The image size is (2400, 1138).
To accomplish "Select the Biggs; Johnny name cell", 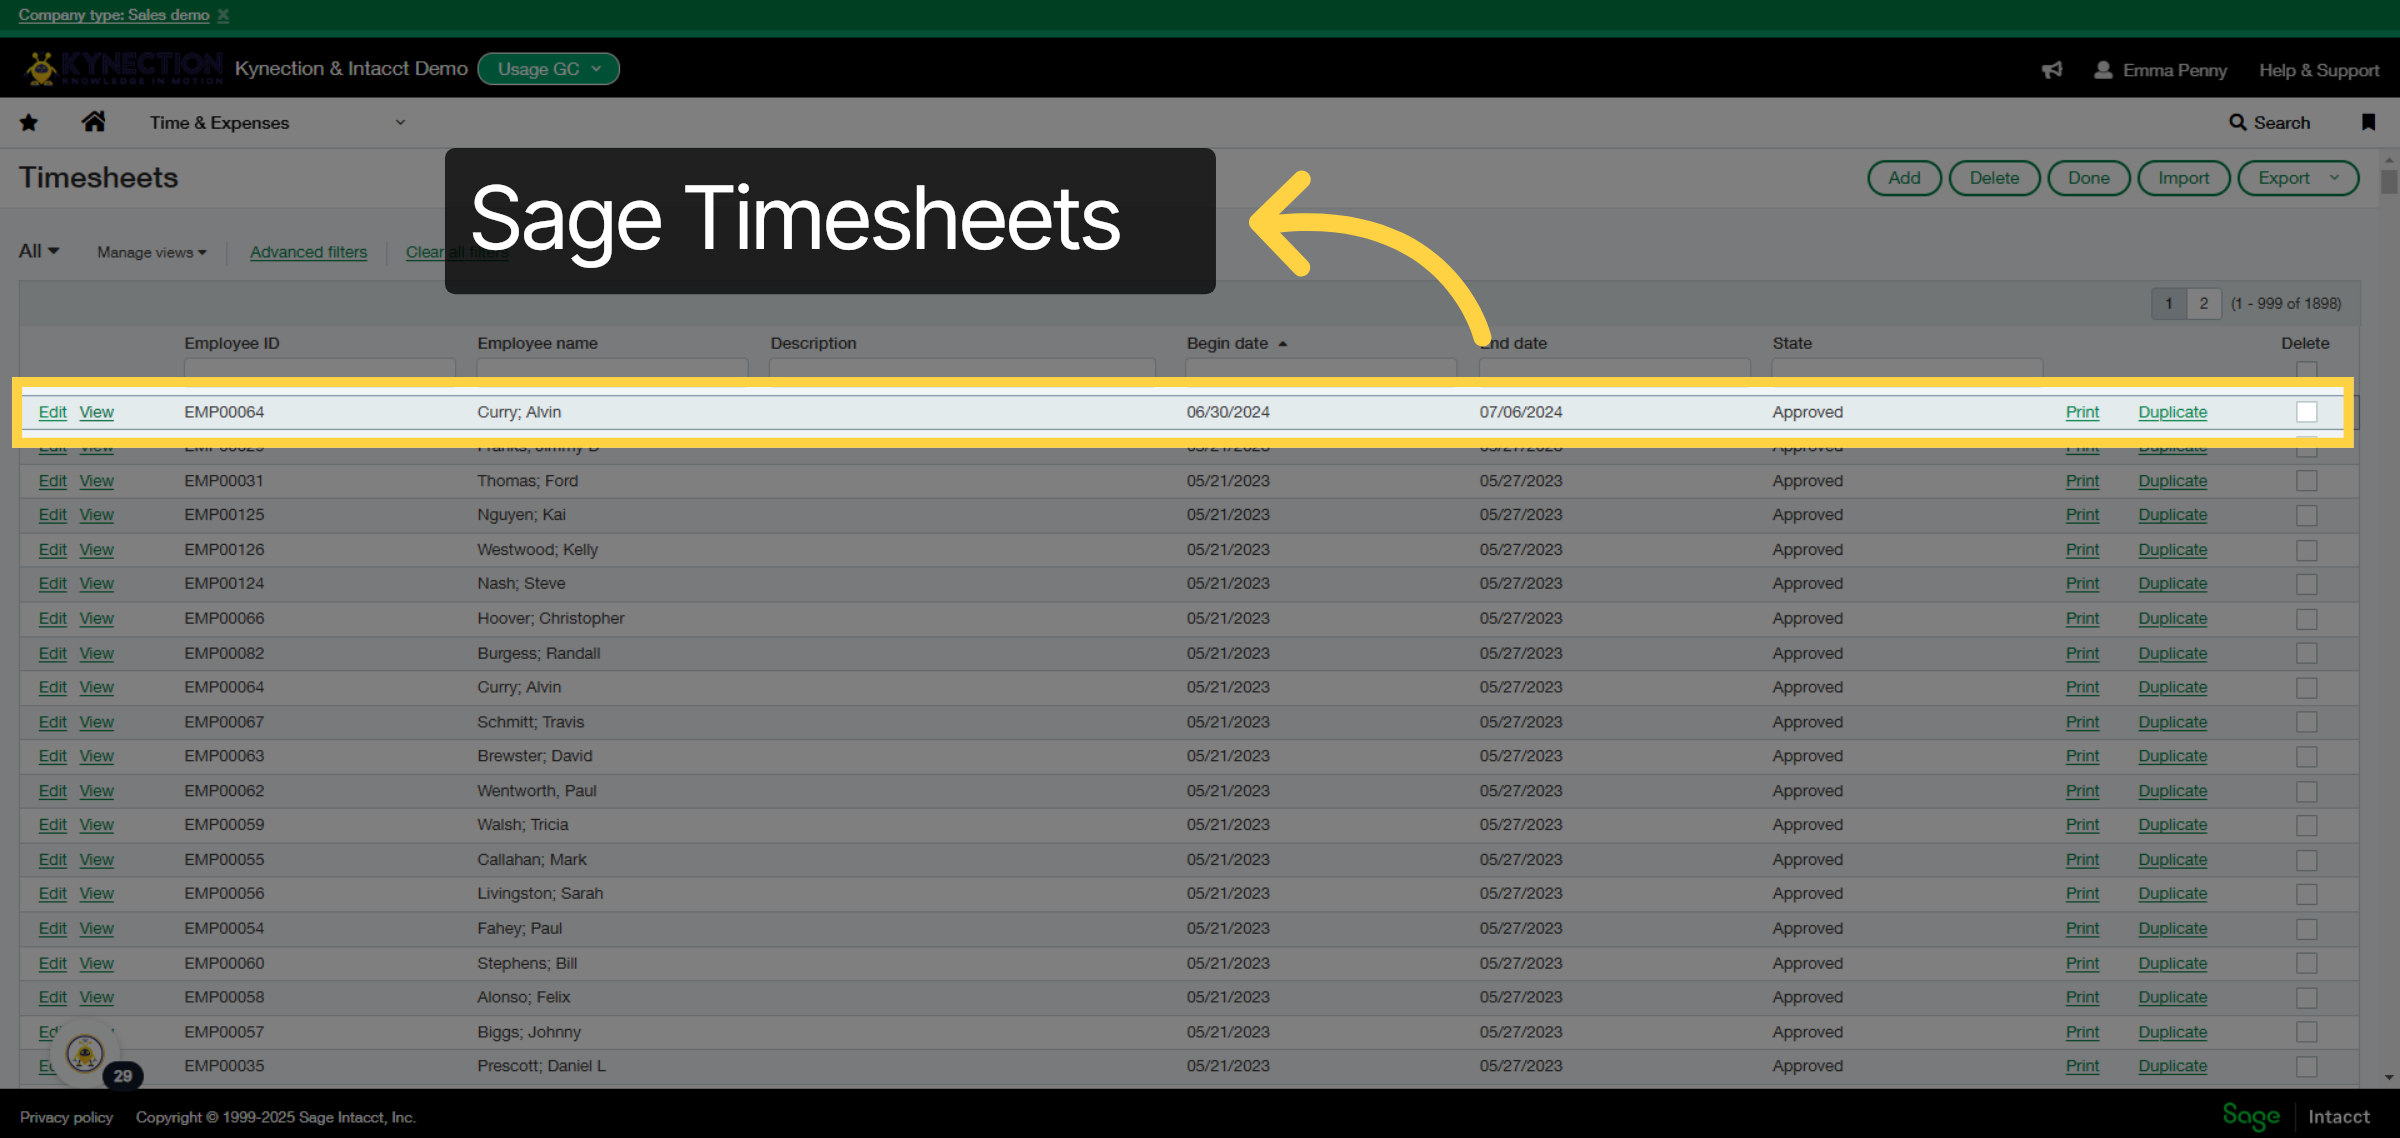I will coord(529,1032).
